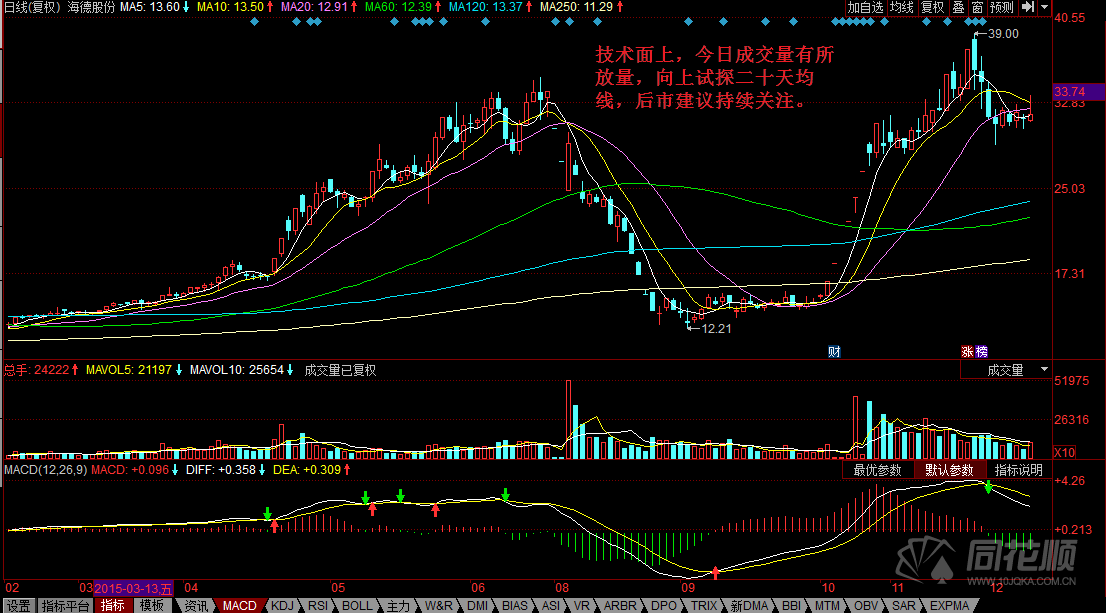Select the KDJ indicator tab
The width and height of the screenshot is (1106, 613).
(x=283, y=605)
